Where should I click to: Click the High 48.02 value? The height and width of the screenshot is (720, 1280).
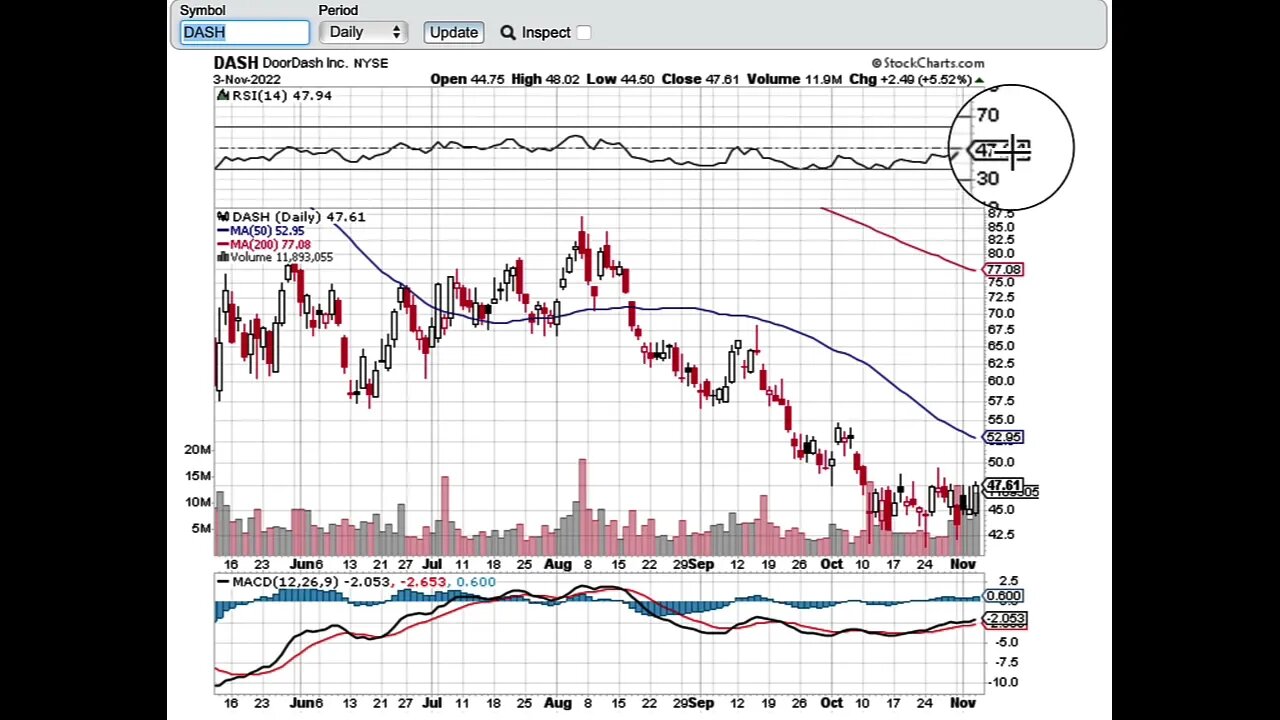click(x=545, y=79)
